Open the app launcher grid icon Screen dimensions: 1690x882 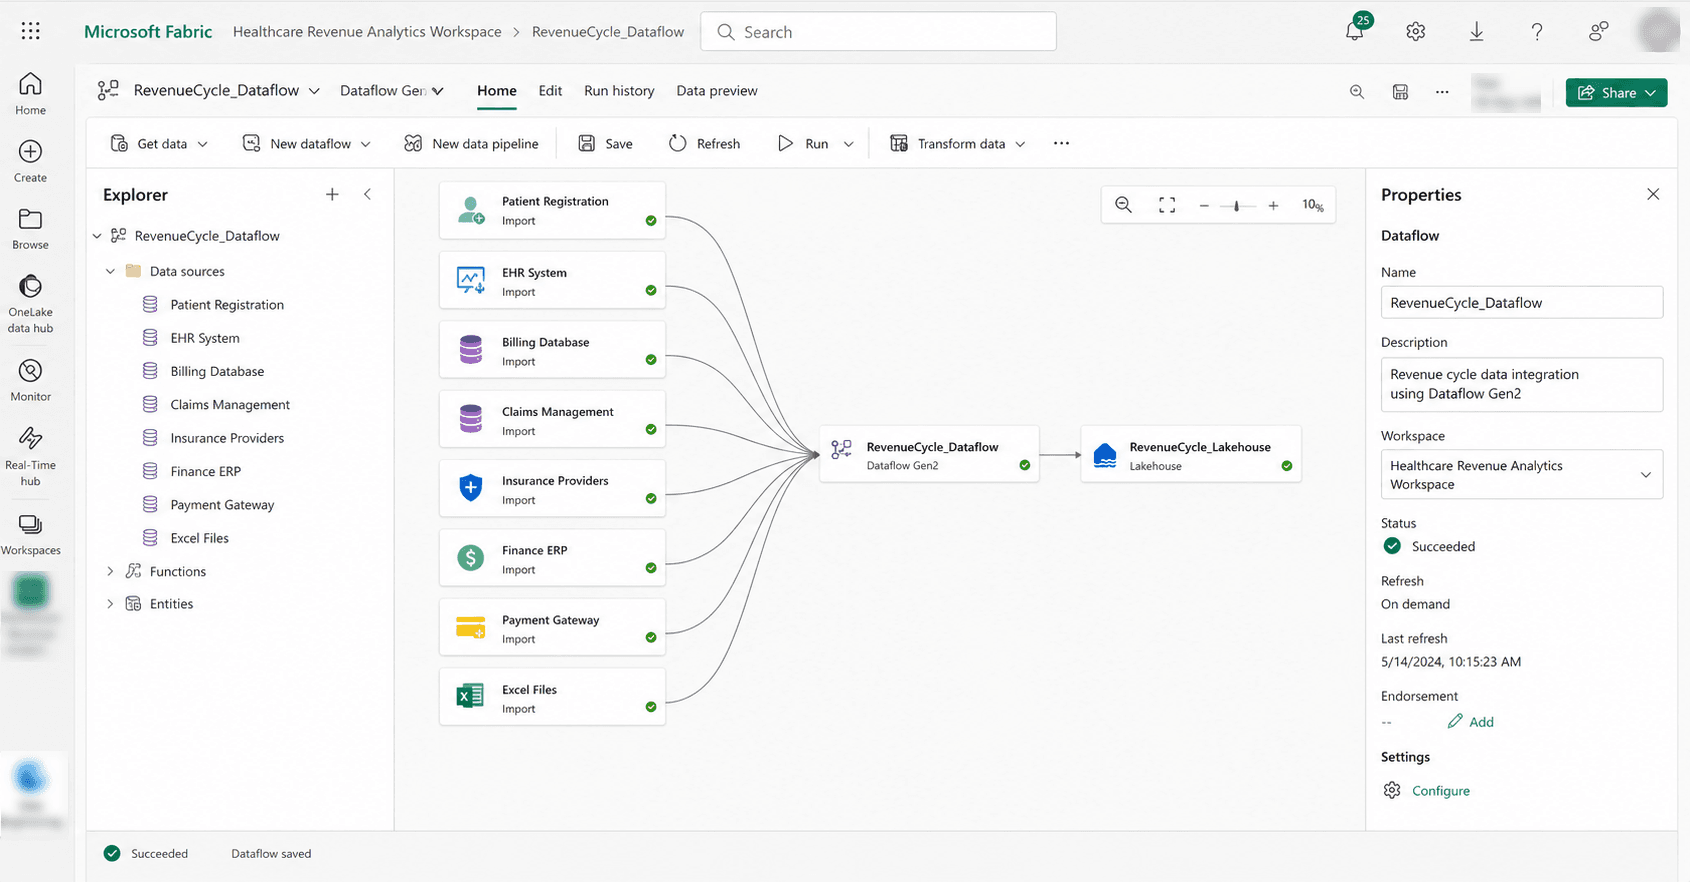[x=31, y=31]
